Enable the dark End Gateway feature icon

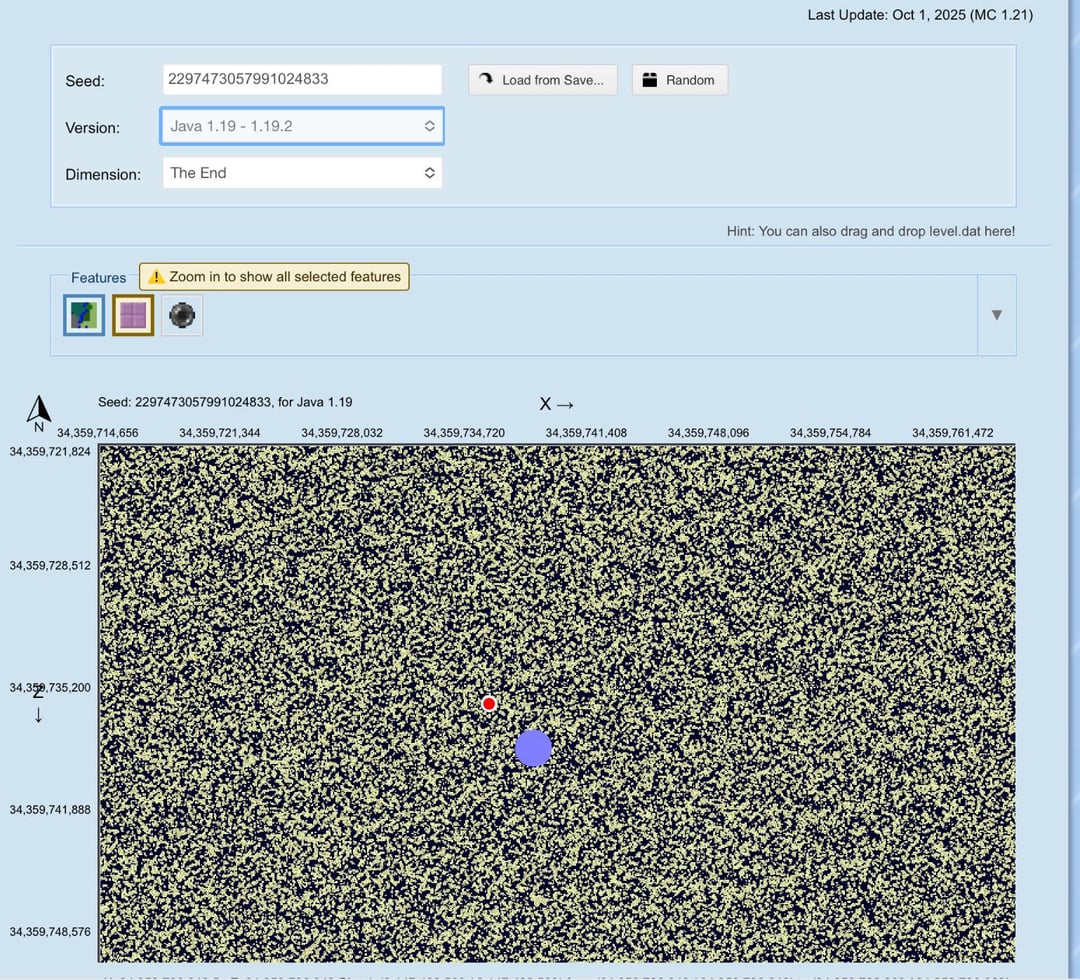(182, 316)
